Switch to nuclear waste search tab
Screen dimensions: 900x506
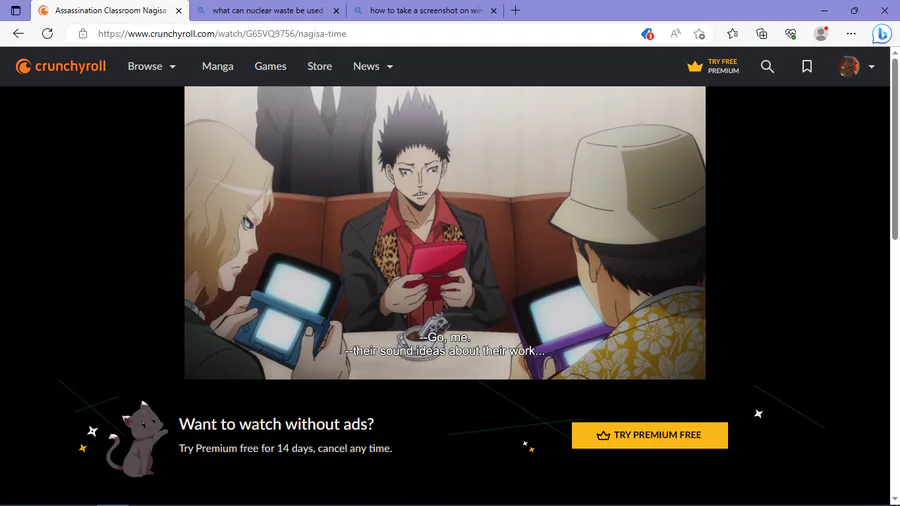[x=267, y=10]
